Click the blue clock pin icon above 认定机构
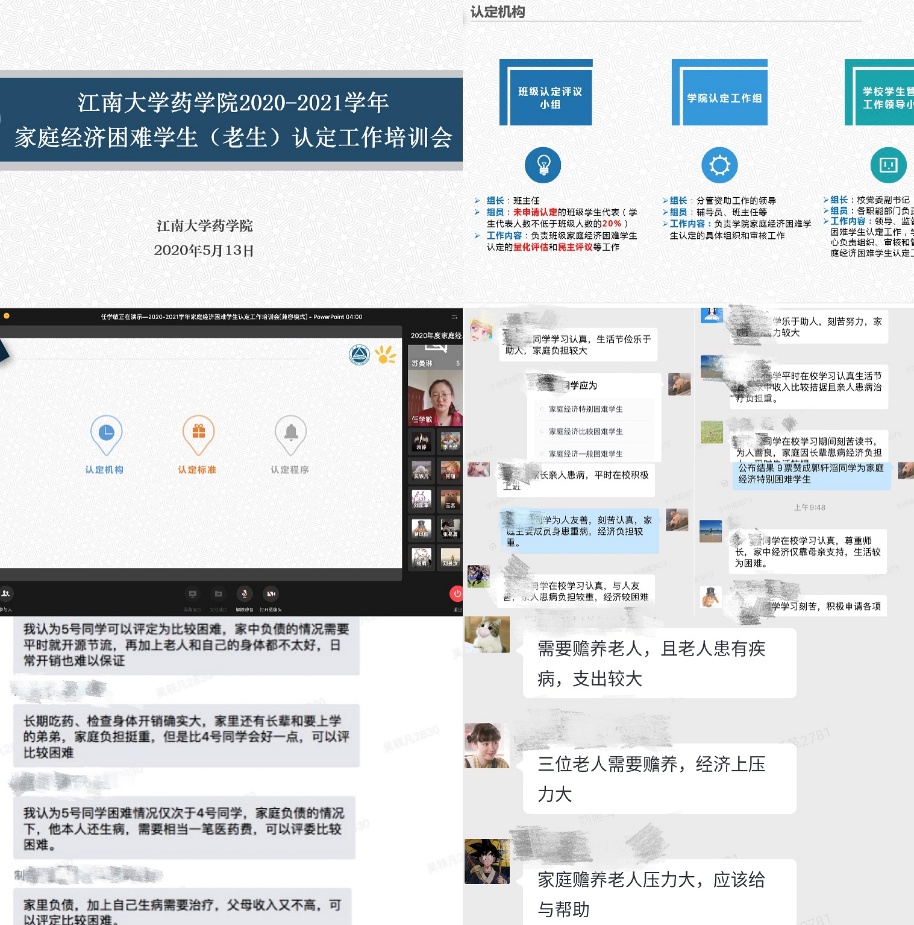The height and width of the screenshot is (925, 914). 105,434
